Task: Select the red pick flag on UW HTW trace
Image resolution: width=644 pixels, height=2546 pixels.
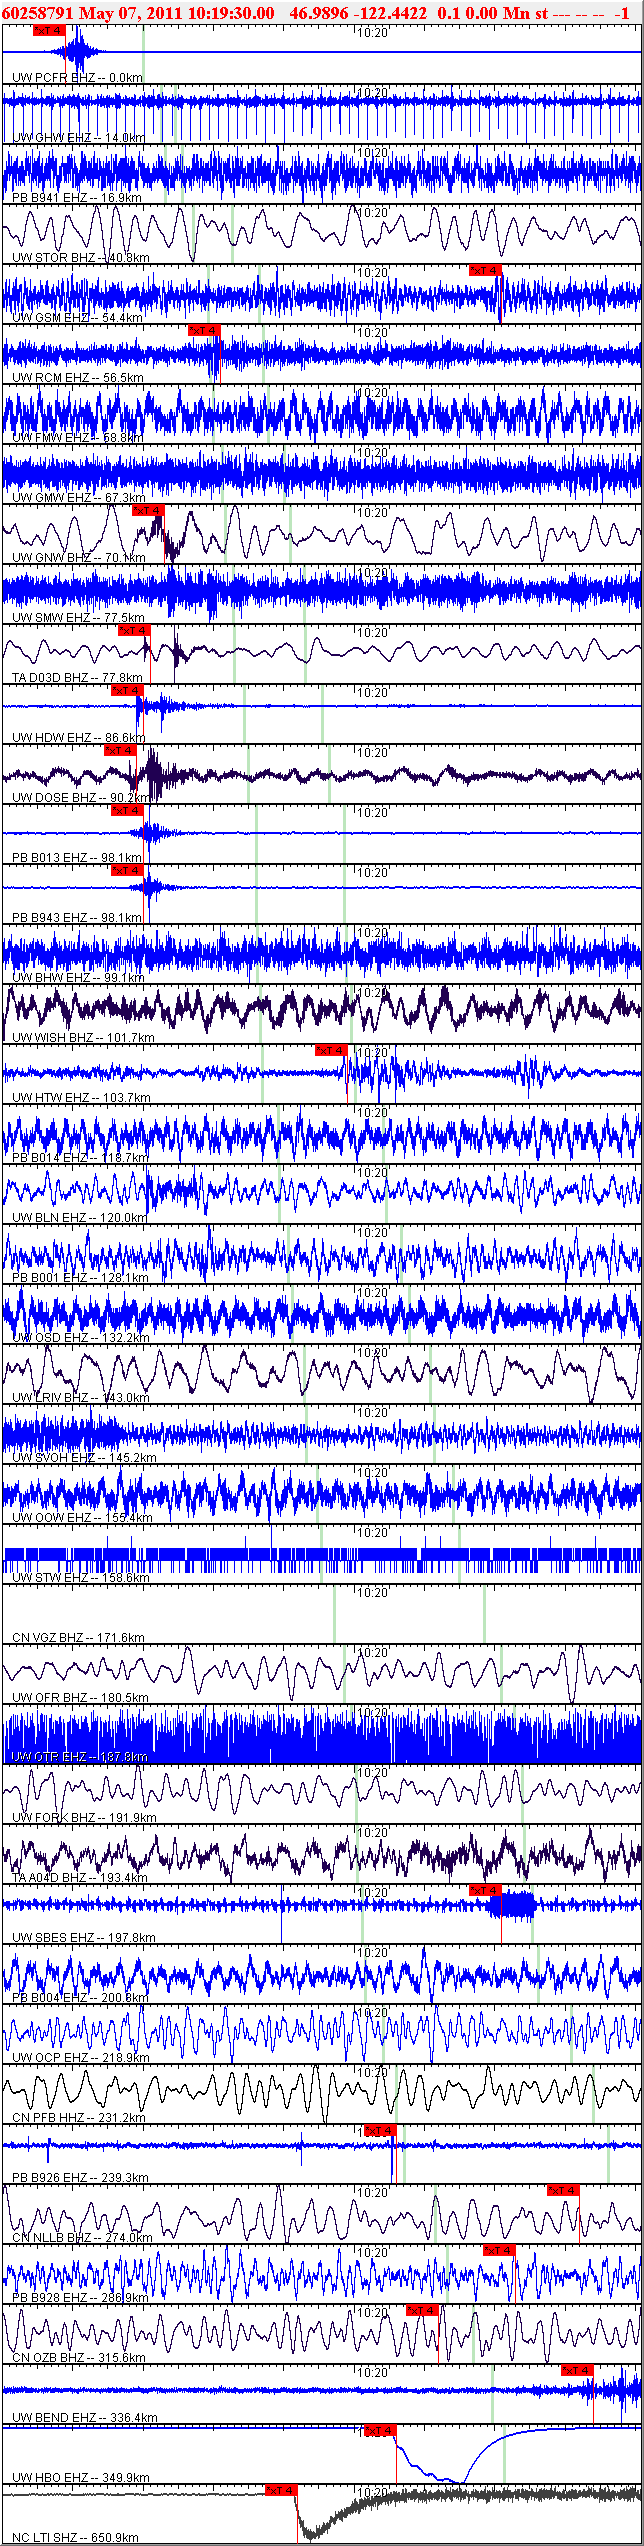Action: (x=330, y=1051)
